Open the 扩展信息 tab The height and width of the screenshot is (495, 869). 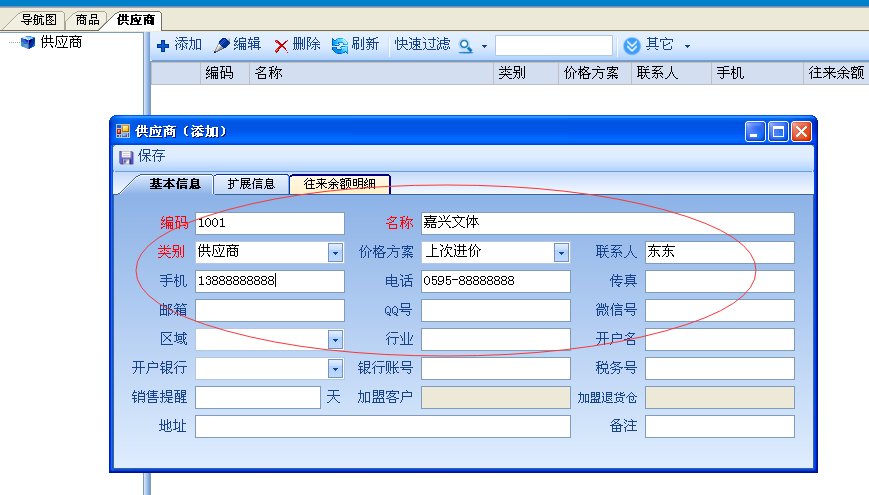(251, 184)
